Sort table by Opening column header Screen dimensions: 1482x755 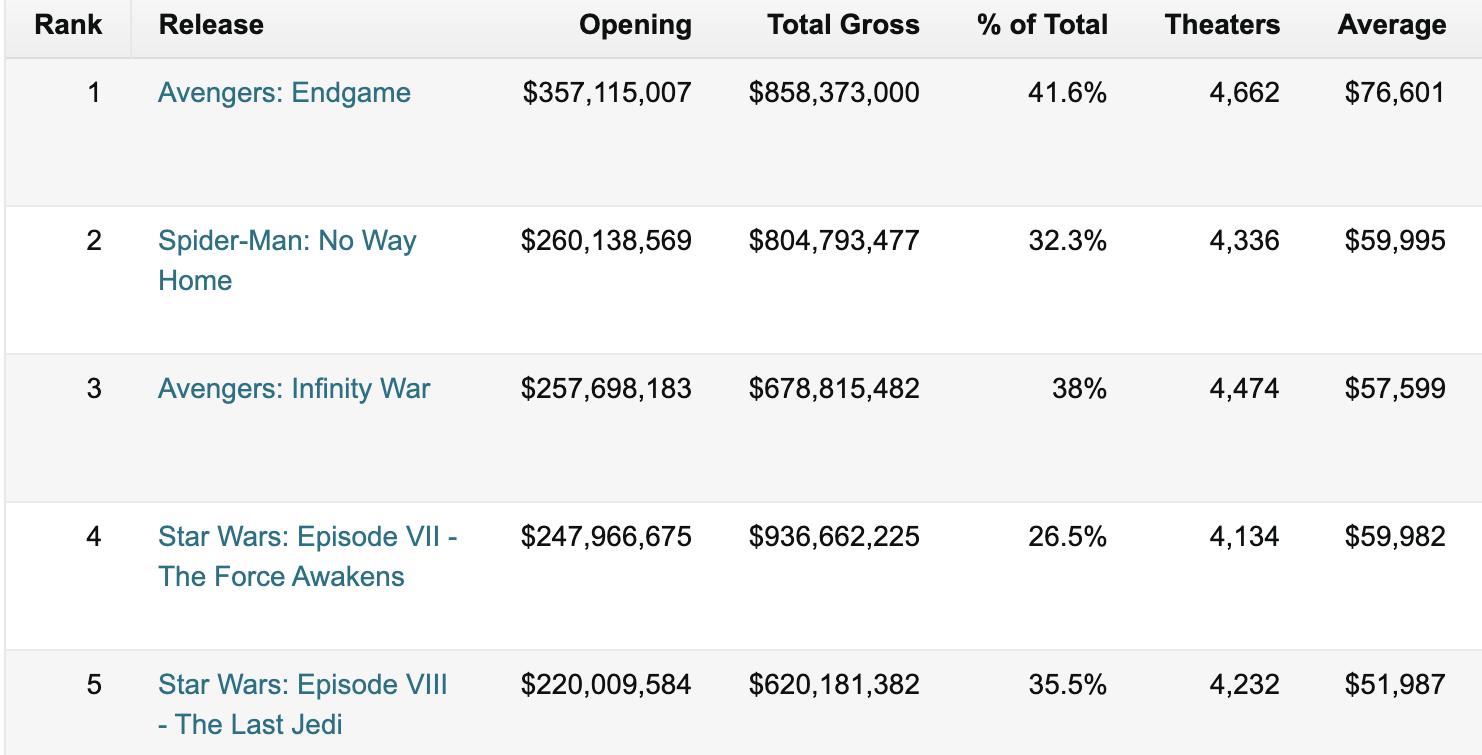pos(635,25)
